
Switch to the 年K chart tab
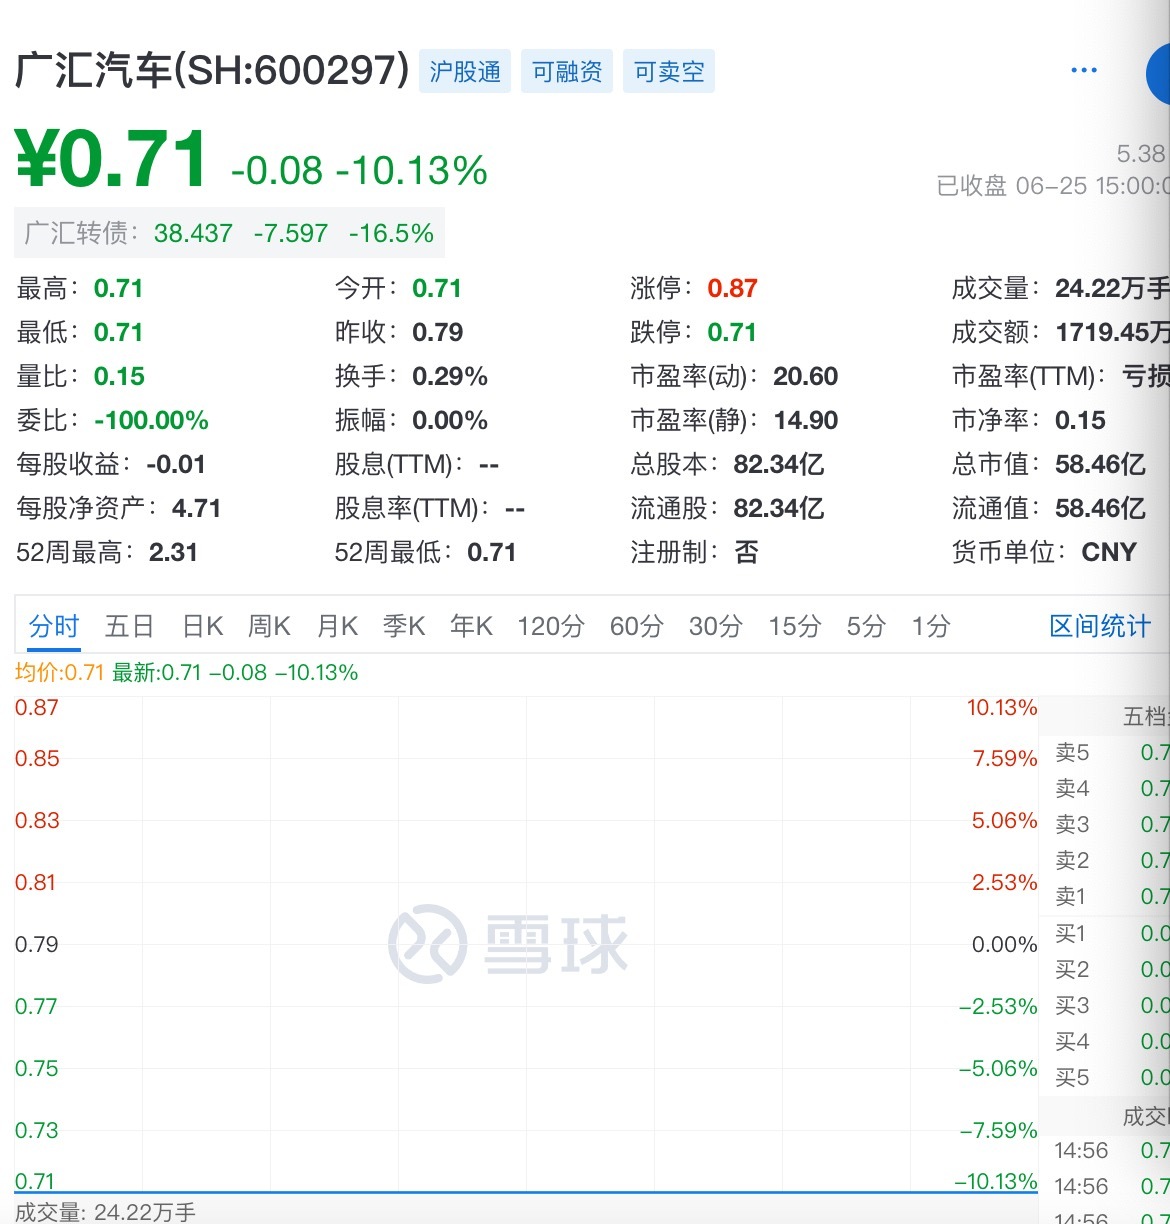tap(471, 627)
